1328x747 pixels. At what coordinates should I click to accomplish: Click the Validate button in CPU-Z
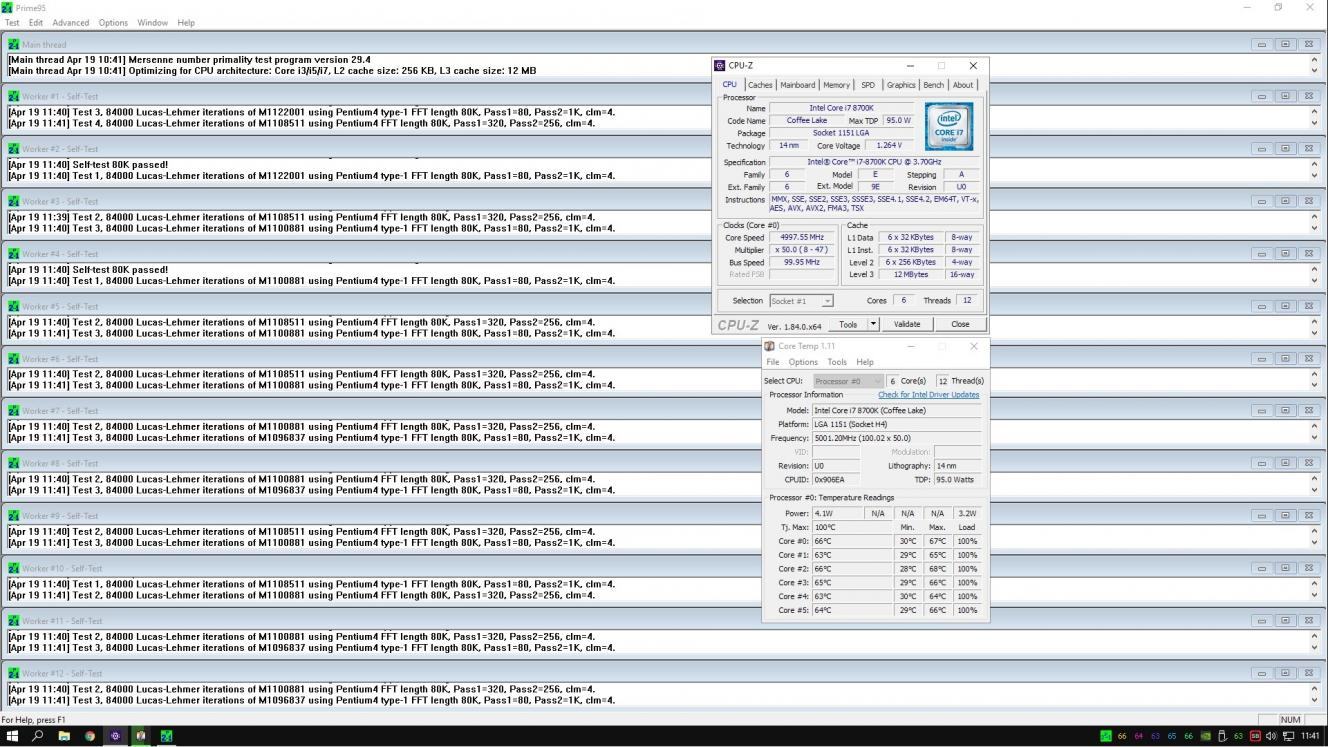tap(906, 324)
